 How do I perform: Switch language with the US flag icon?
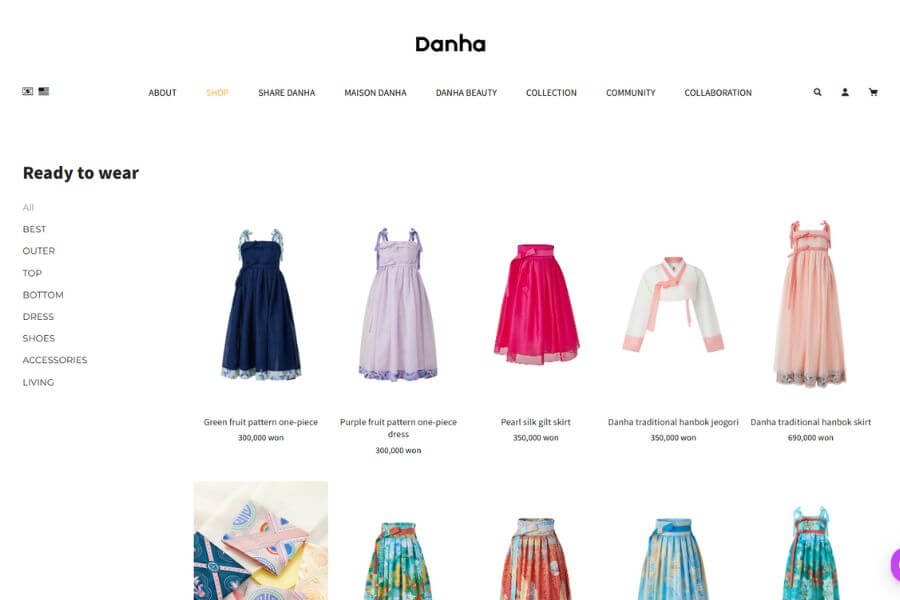coord(44,91)
